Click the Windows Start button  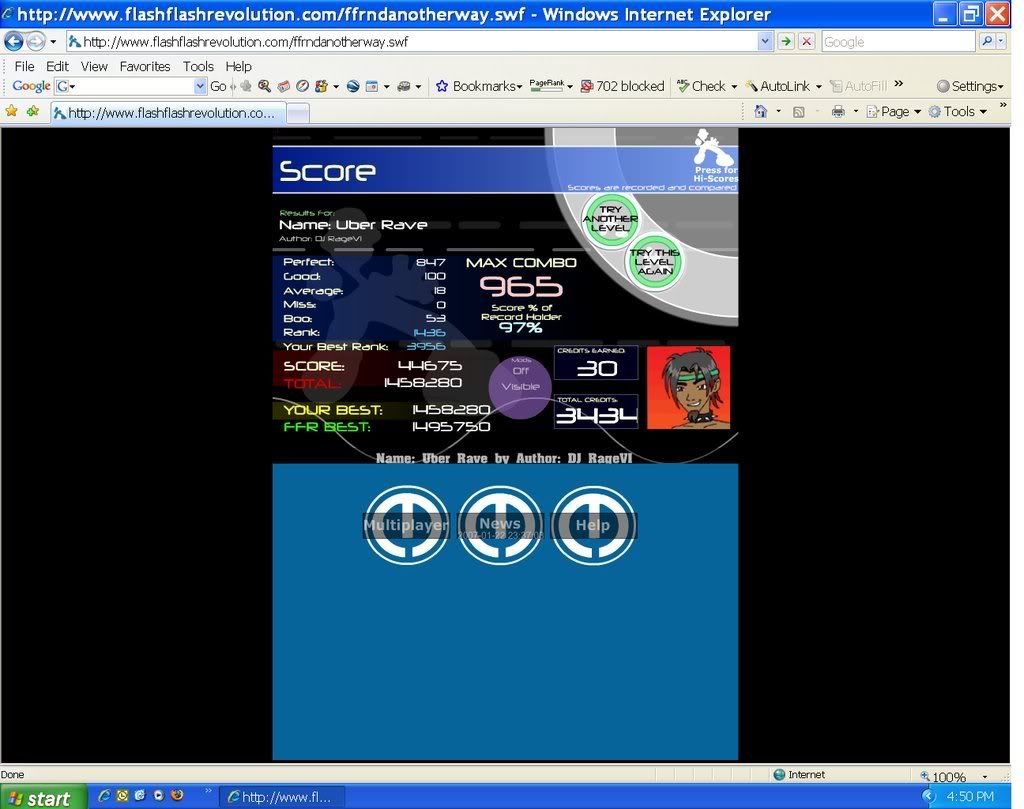pyautogui.click(x=40, y=797)
